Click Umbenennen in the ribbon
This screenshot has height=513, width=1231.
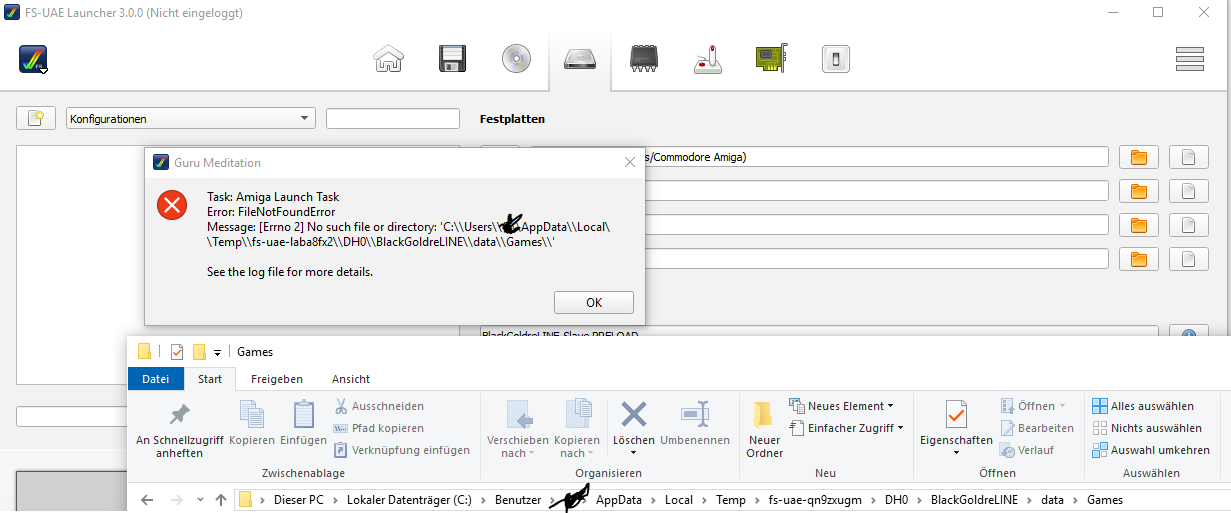695,424
